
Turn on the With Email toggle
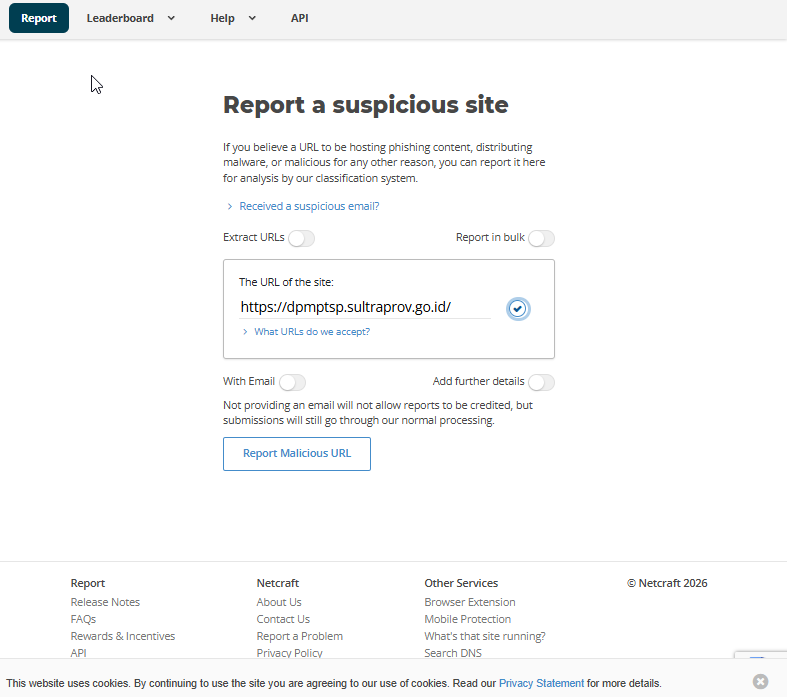tap(292, 382)
